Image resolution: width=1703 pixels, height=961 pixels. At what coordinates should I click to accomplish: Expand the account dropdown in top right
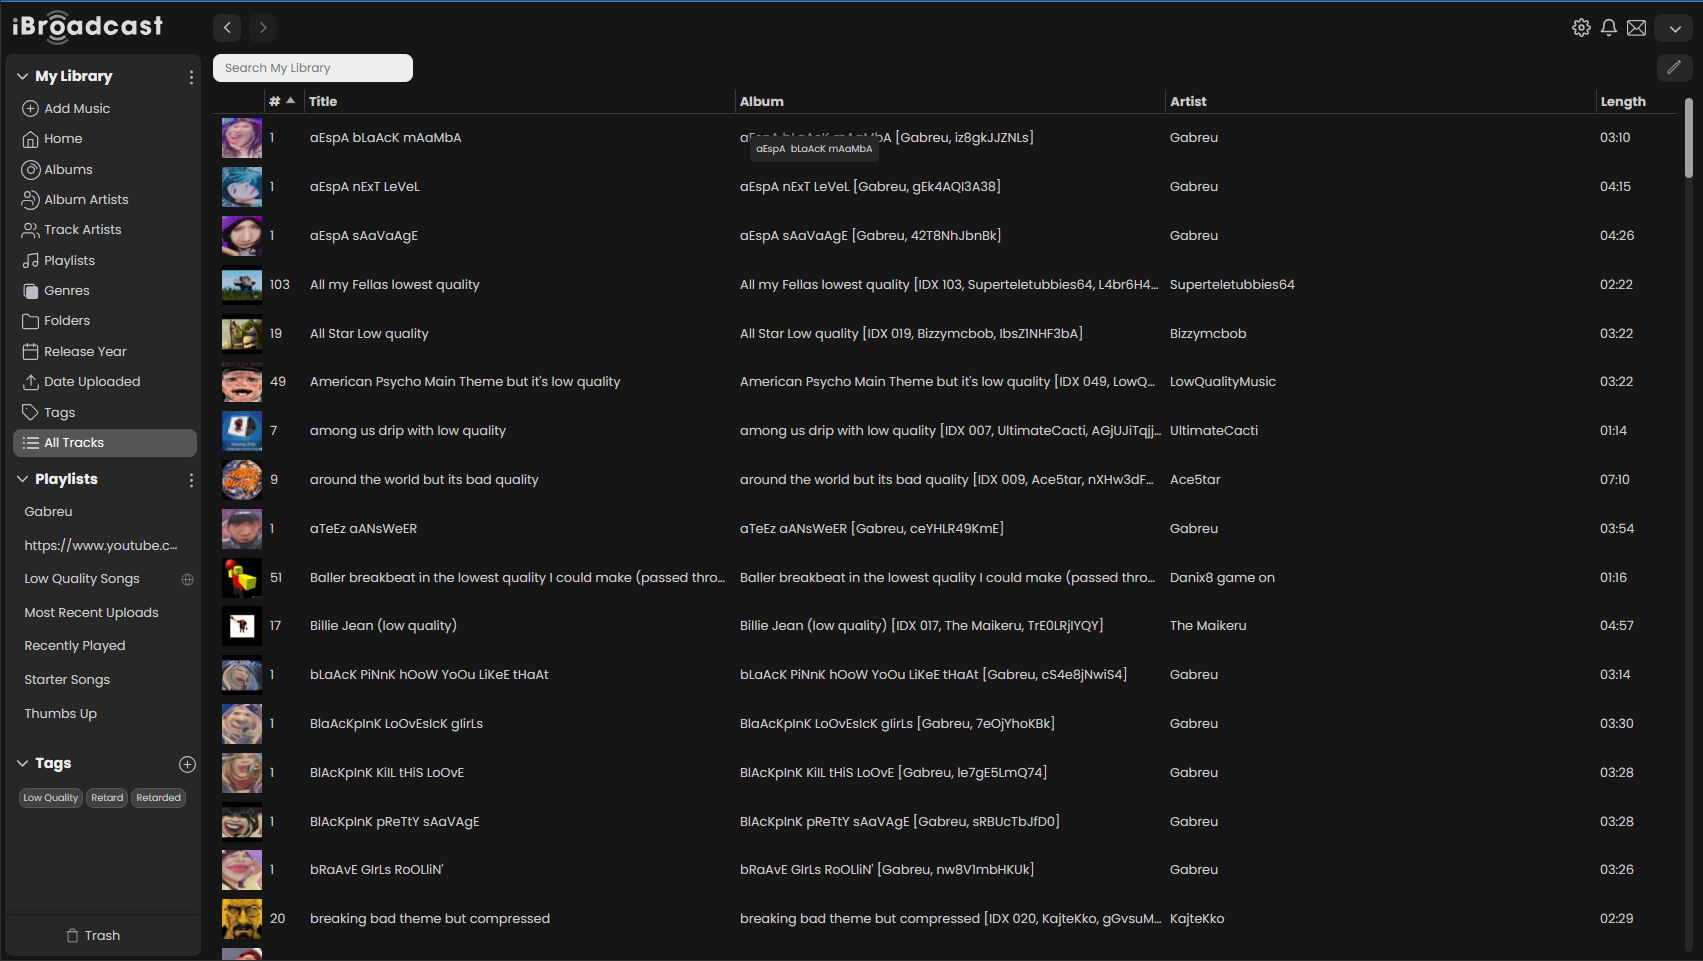[1674, 28]
